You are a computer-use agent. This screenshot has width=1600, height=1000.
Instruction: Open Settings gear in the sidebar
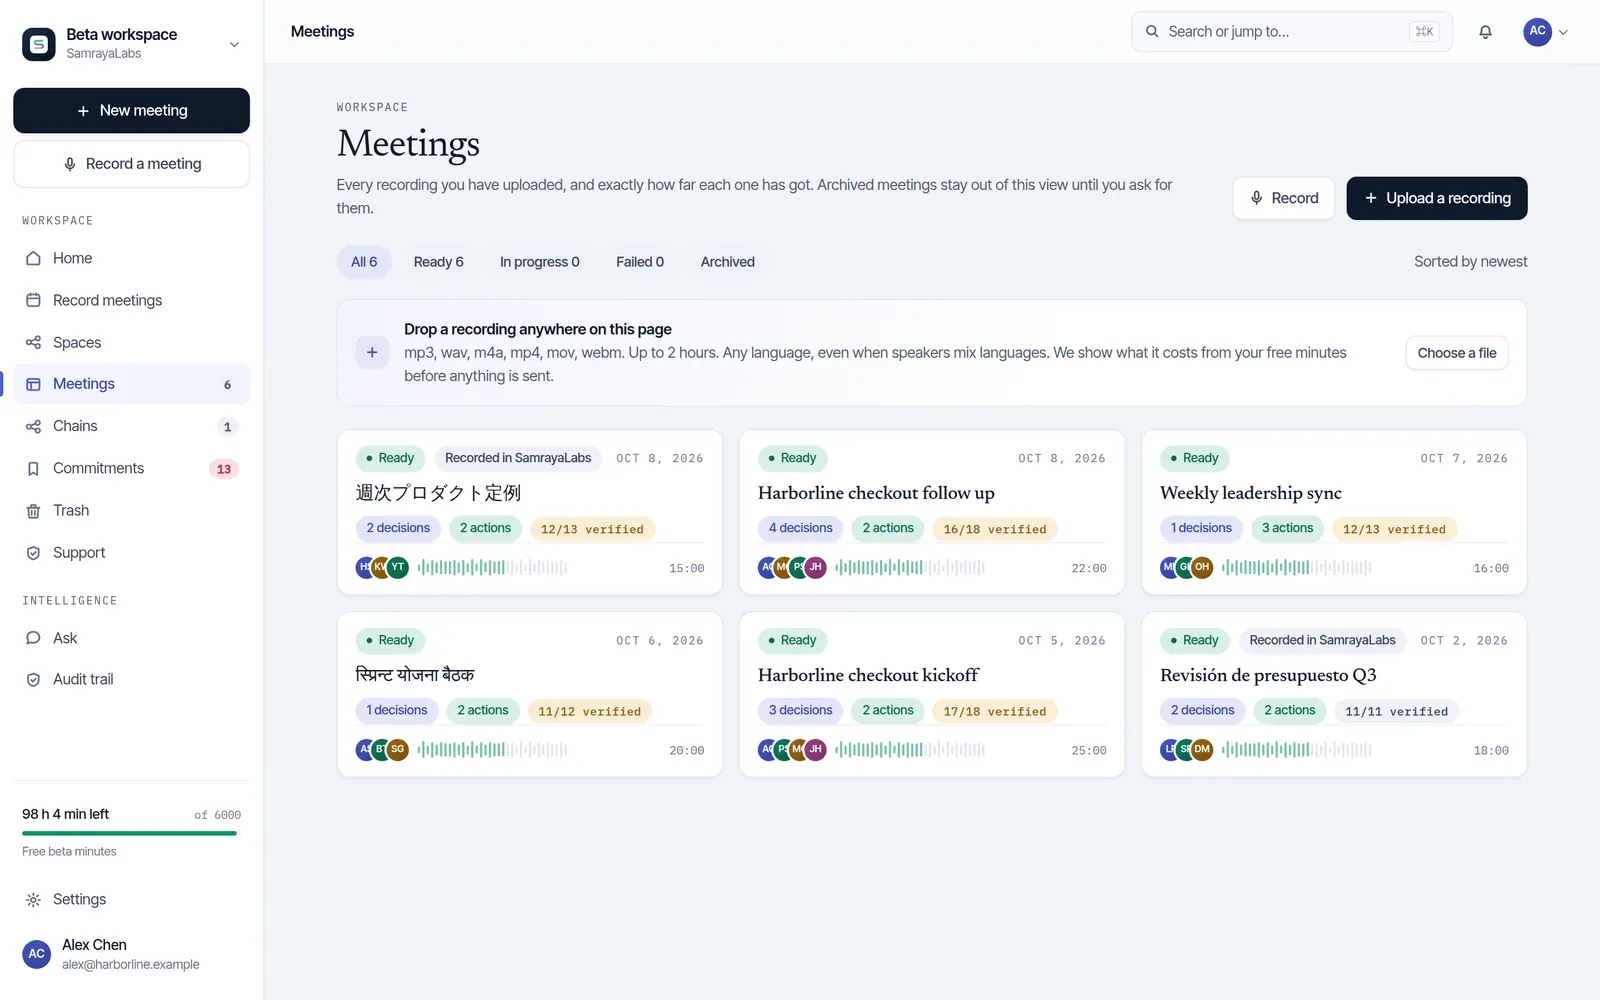(131, 899)
